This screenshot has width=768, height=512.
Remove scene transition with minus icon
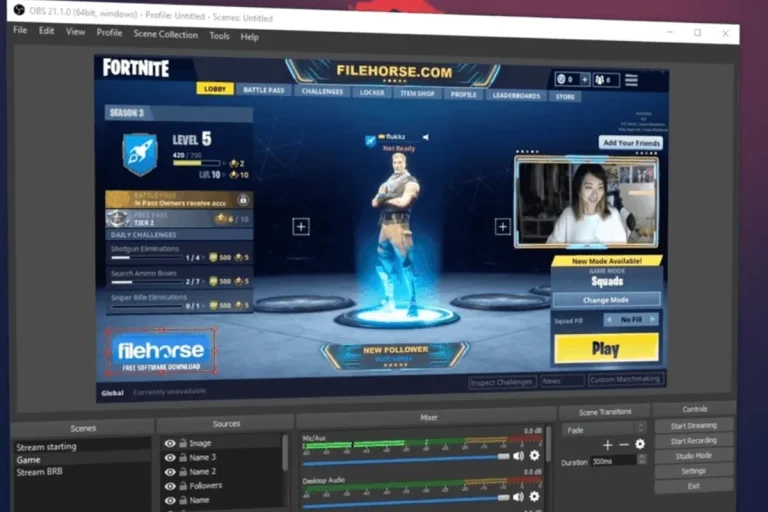coord(624,444)
